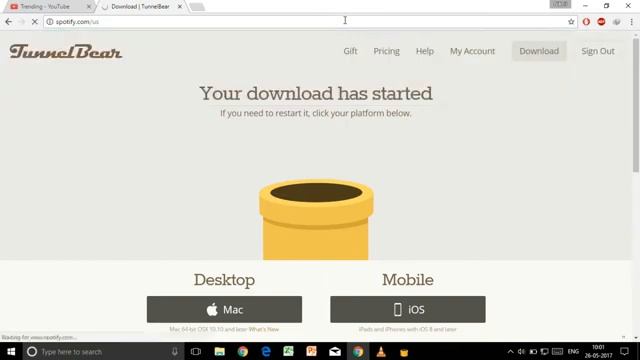
Task: Click the TunnelBear pot icon on the taskbar
Action: coord(404,352)
